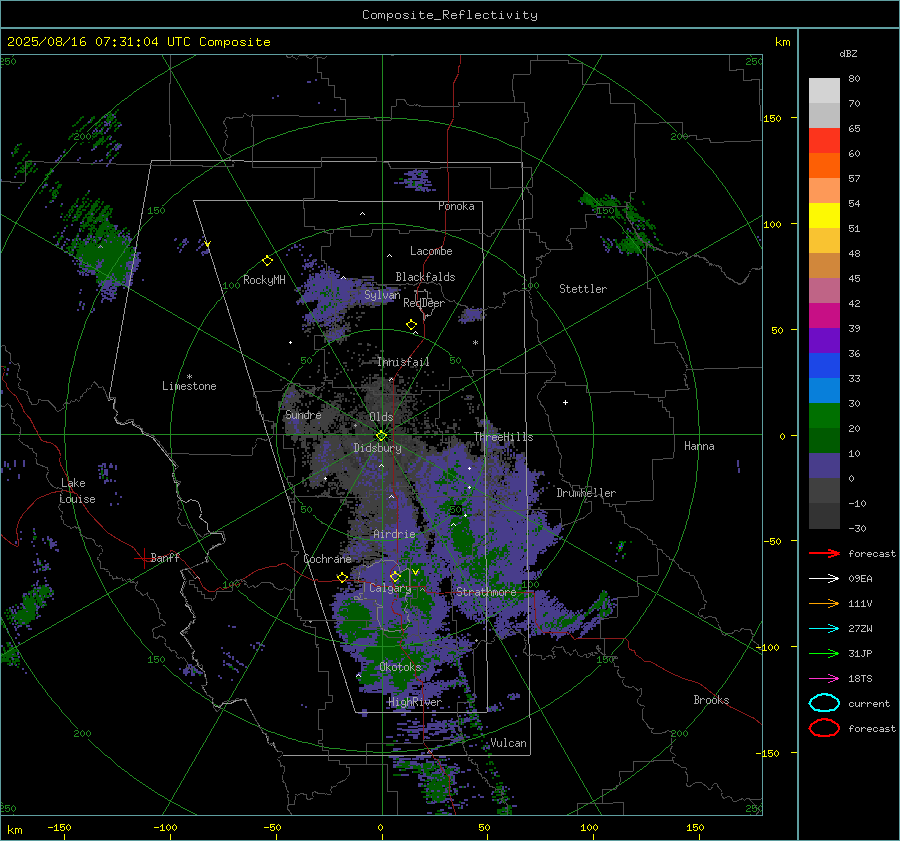The width and height of the screenshot is (900, 841).
Task: Select the yellow 51-54 dBZ swatch
Action: [824, 215]
